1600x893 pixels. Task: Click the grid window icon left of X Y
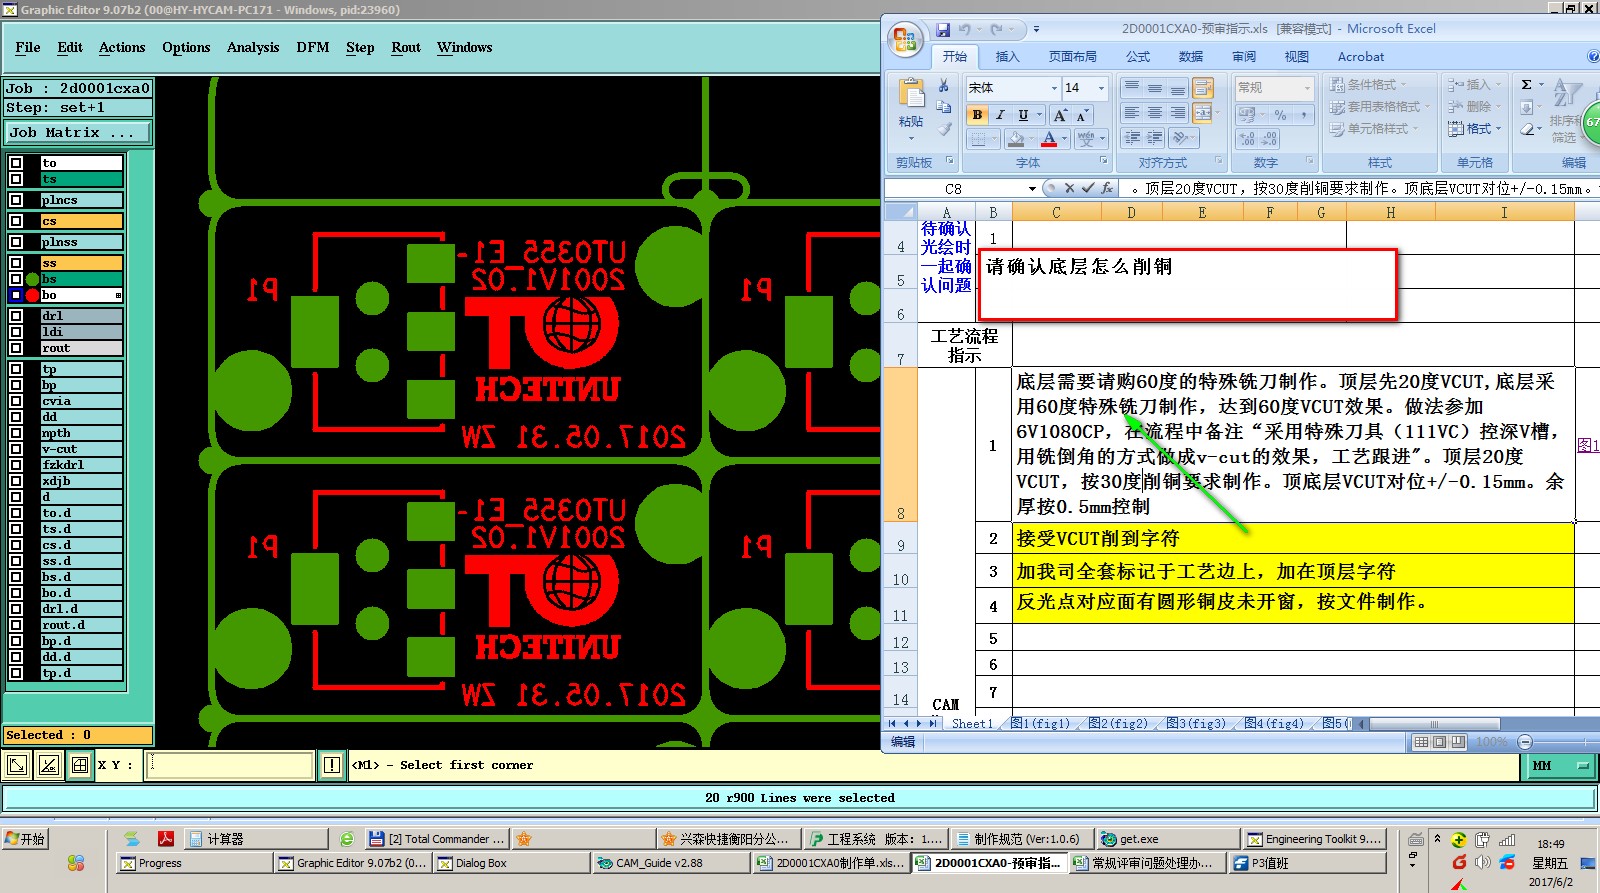tap(80, 766)
